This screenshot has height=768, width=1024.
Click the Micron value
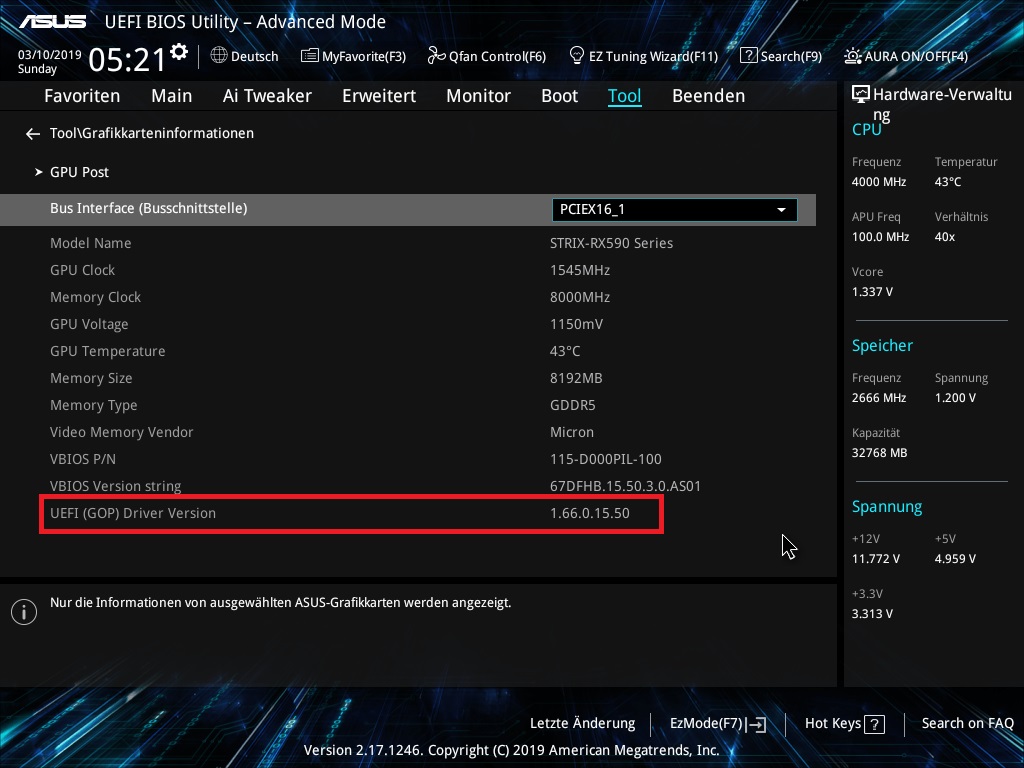click(x=572, y=432)
